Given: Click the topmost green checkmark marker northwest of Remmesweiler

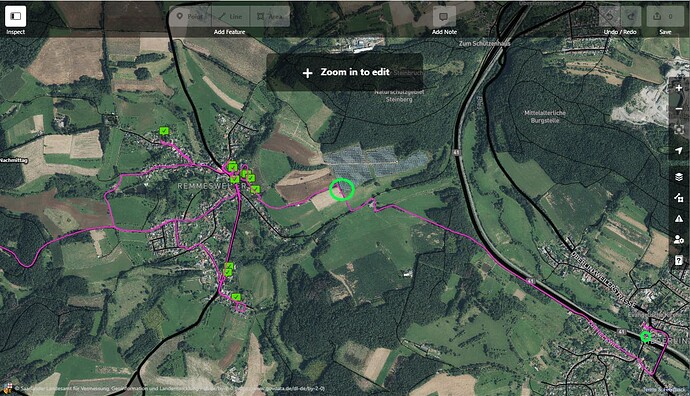Looking at the screenshot, I should click(x=164, y=131).
